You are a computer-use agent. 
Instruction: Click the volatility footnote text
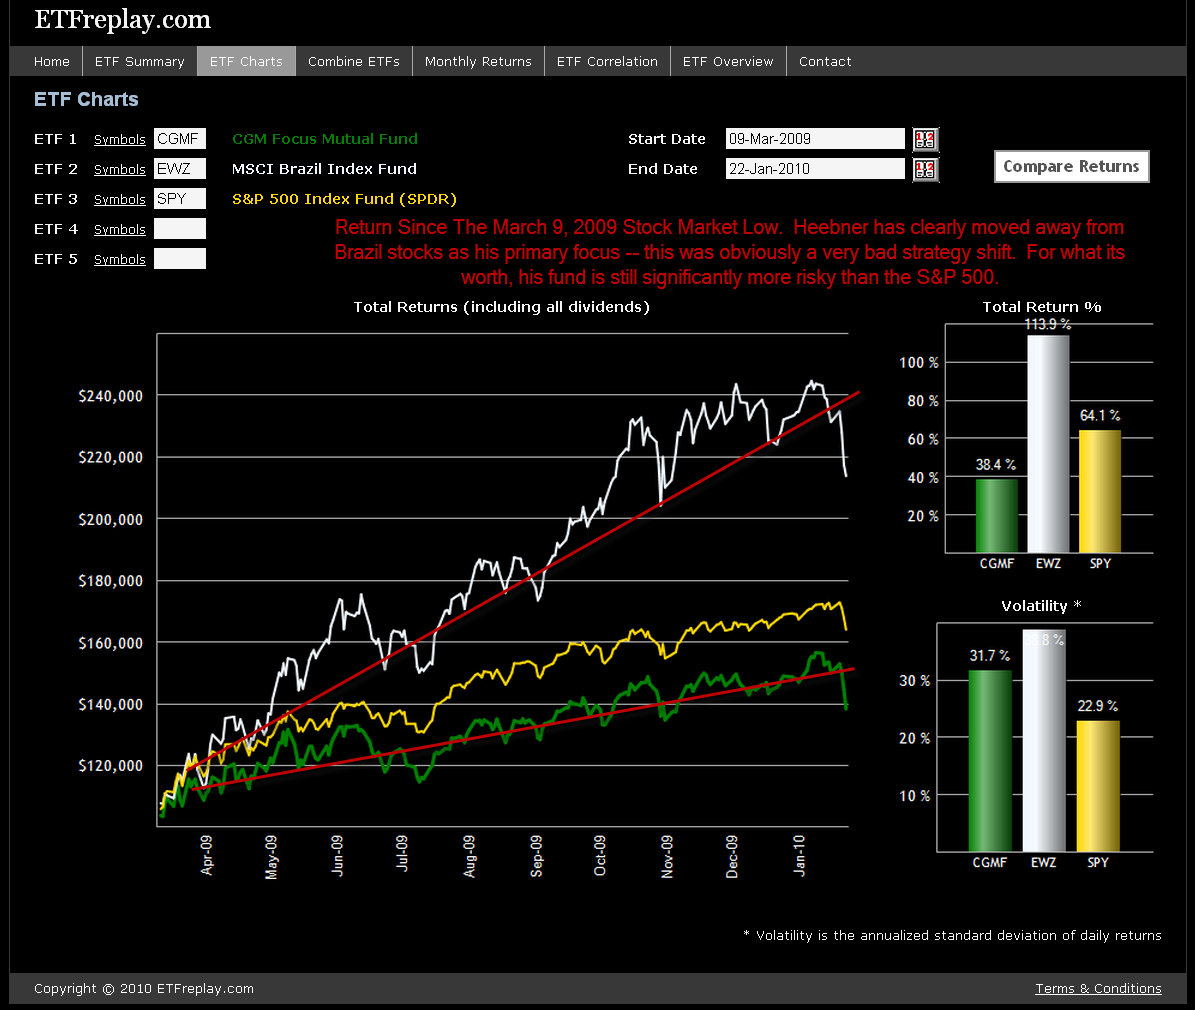click(x=953, y=935)
